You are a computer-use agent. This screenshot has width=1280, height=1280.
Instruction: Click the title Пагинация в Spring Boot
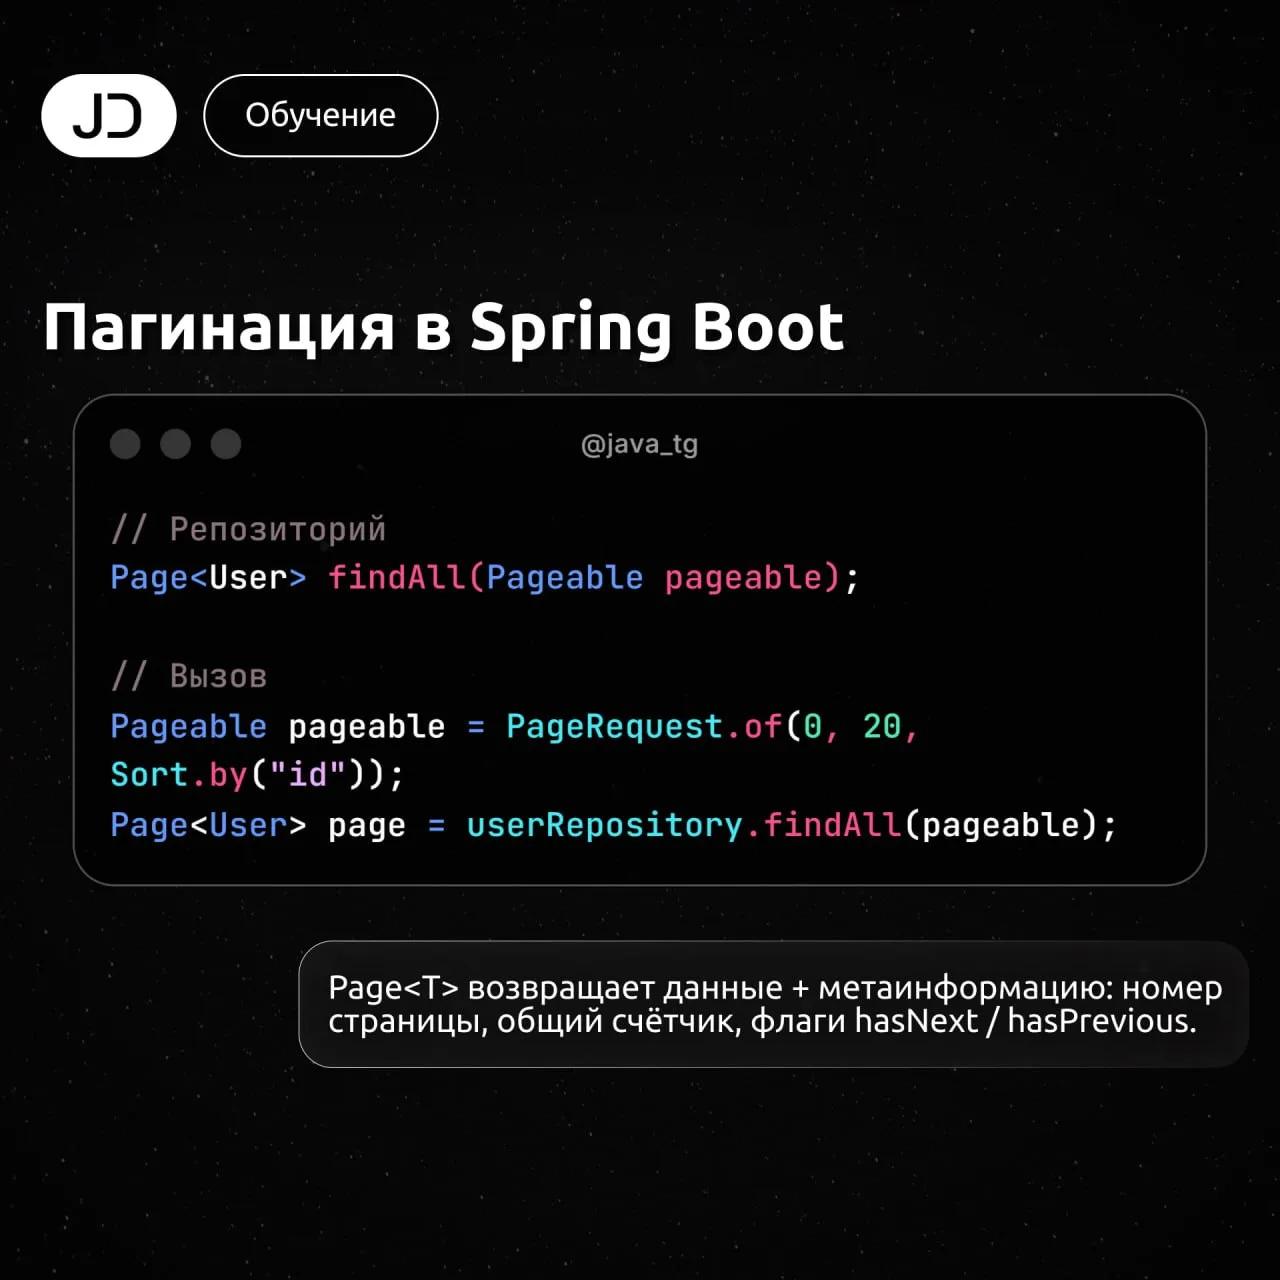(444, 329)
